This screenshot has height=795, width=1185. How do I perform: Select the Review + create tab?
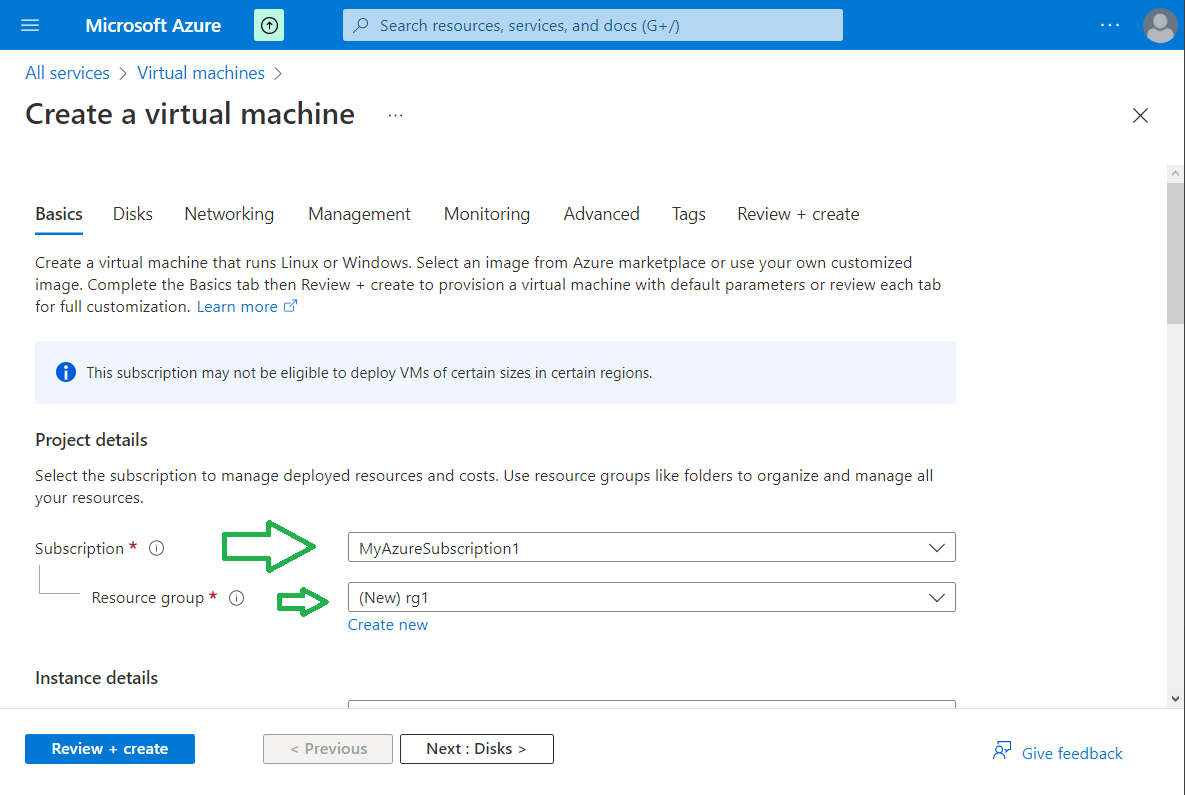tap(798, 214)
